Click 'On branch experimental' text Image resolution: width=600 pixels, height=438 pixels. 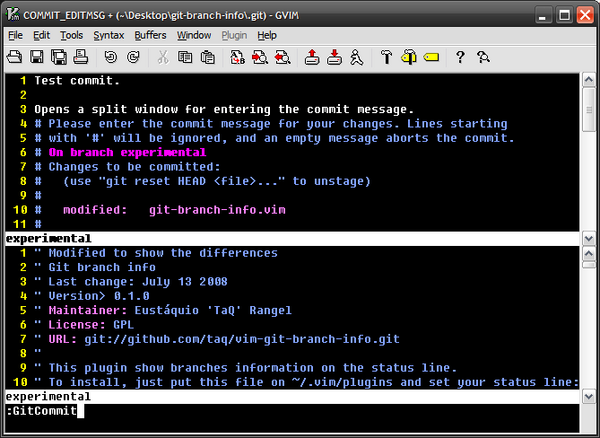[127, 152]
